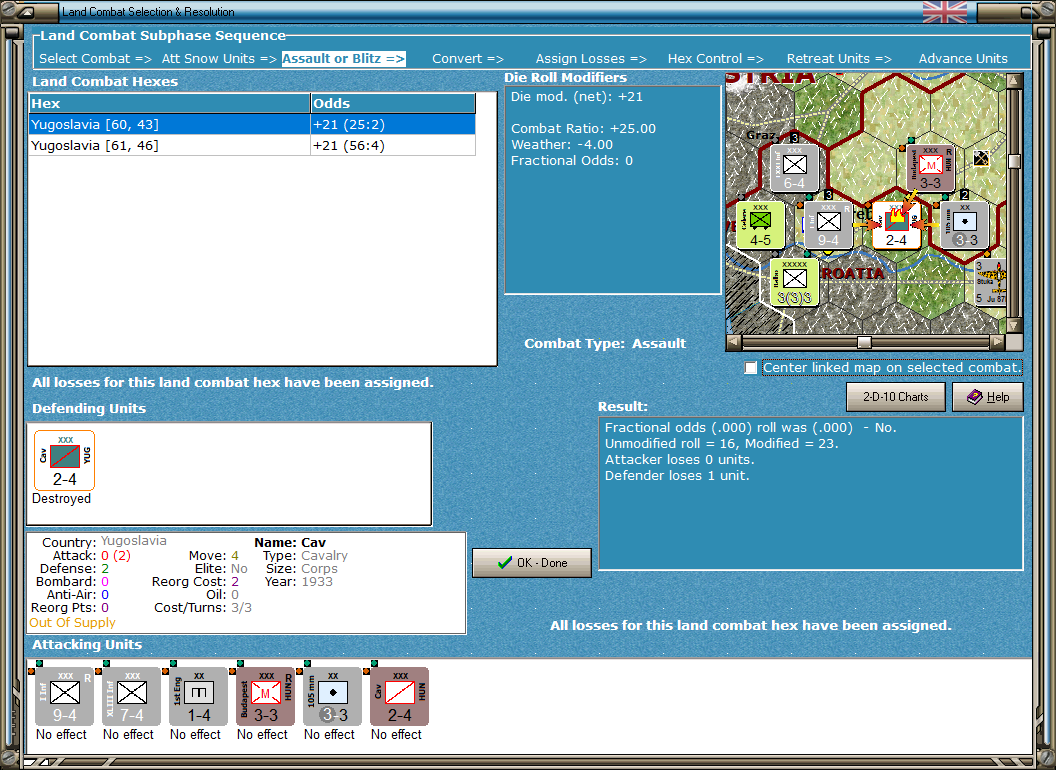Click the 3(3)3 army unit on the map

[795, 282]
